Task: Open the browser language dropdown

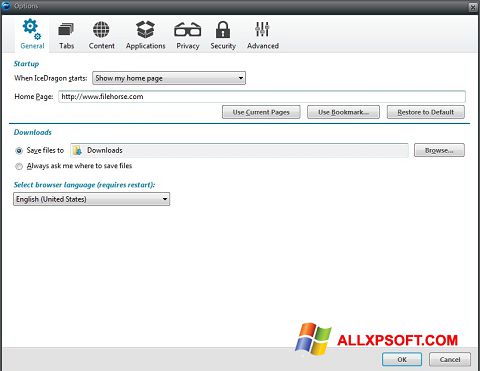Action: (x=92, y=199)
